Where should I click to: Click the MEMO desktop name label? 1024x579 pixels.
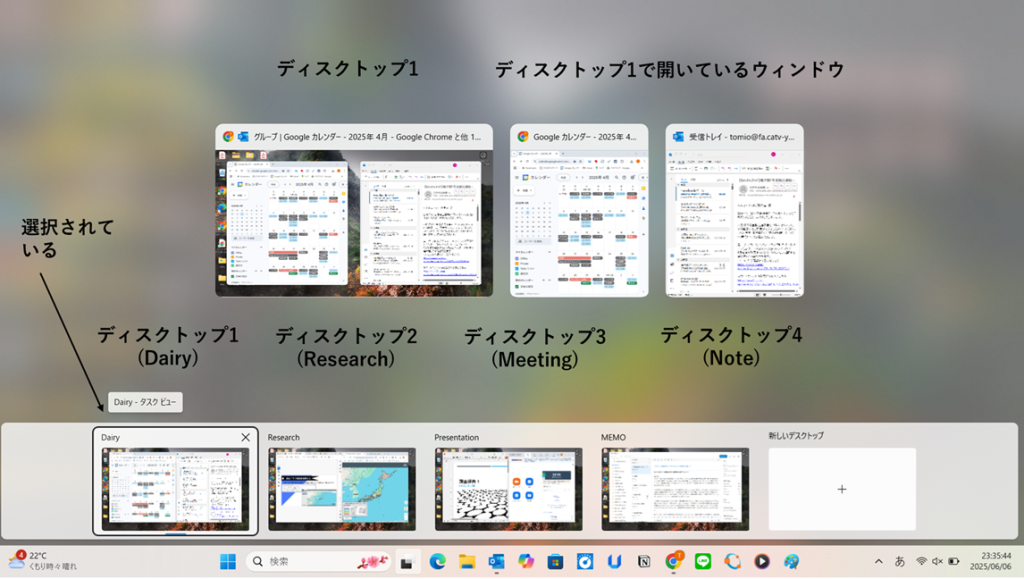613,437
